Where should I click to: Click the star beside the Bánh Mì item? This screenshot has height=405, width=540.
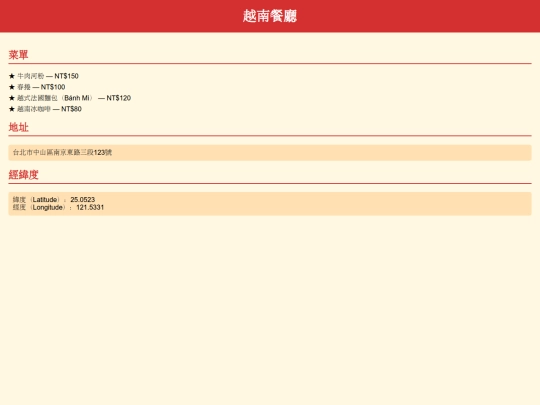click(12, 98)
